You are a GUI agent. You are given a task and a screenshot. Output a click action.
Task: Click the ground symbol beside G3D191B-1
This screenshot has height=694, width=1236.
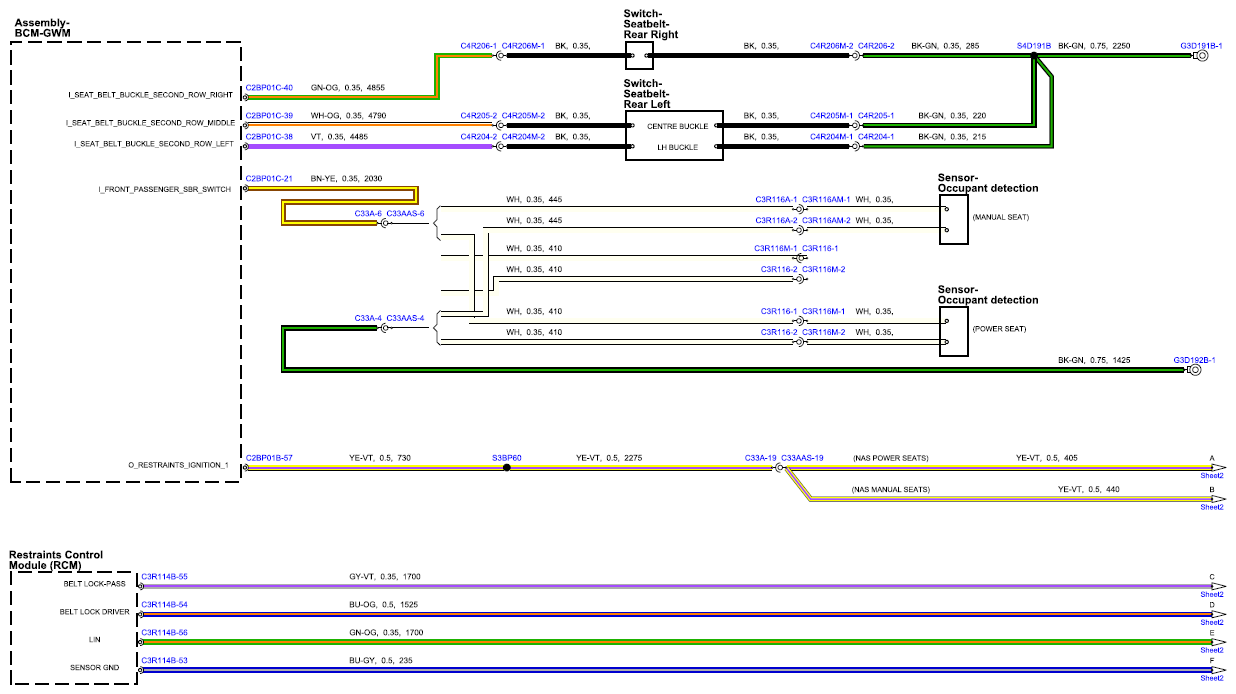coord(1202,56)
